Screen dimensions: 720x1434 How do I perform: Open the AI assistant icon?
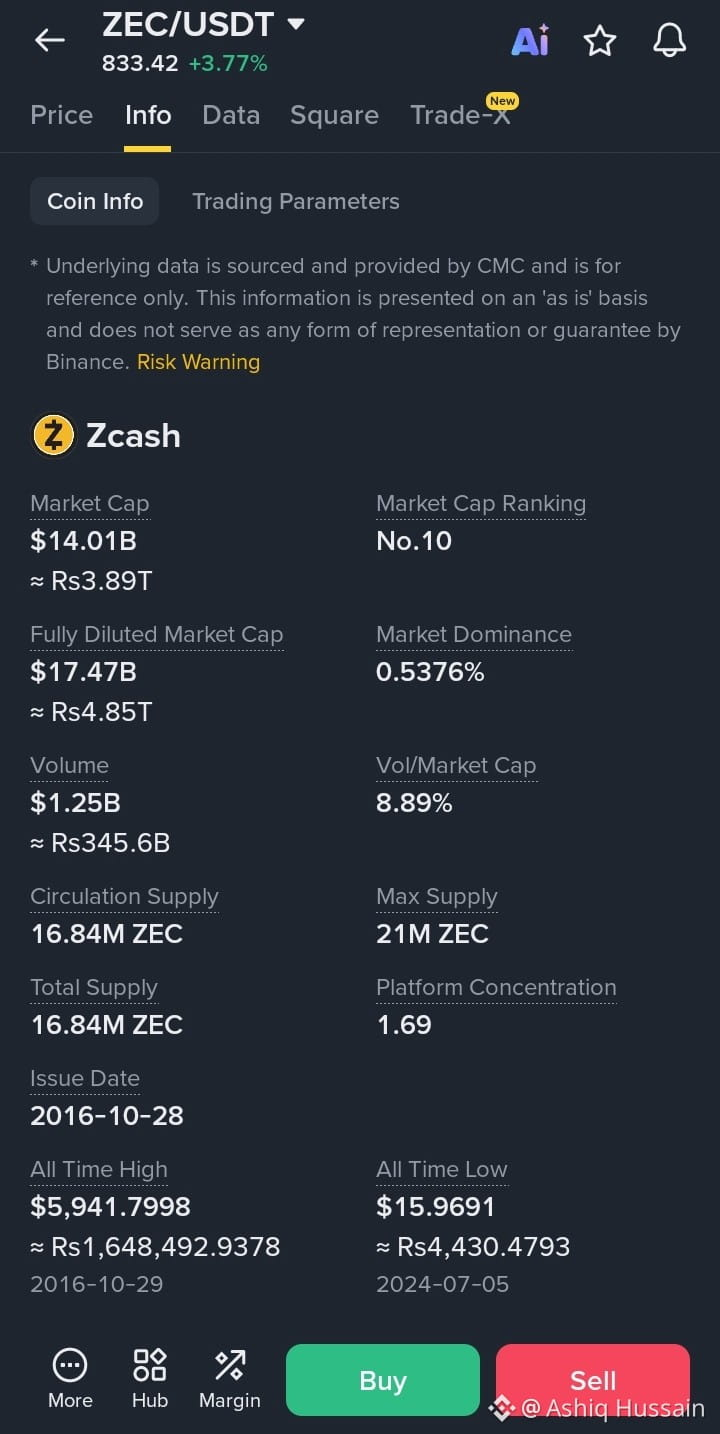(x=530, y=40)
